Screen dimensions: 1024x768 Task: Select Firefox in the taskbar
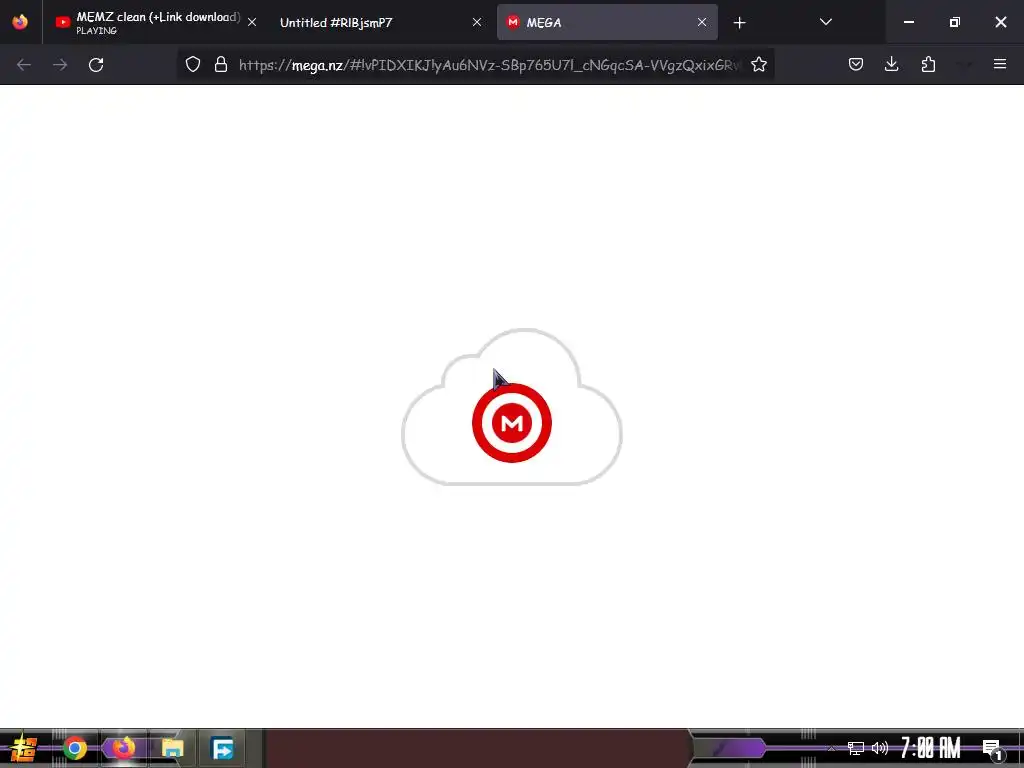[x=123, y=748]
